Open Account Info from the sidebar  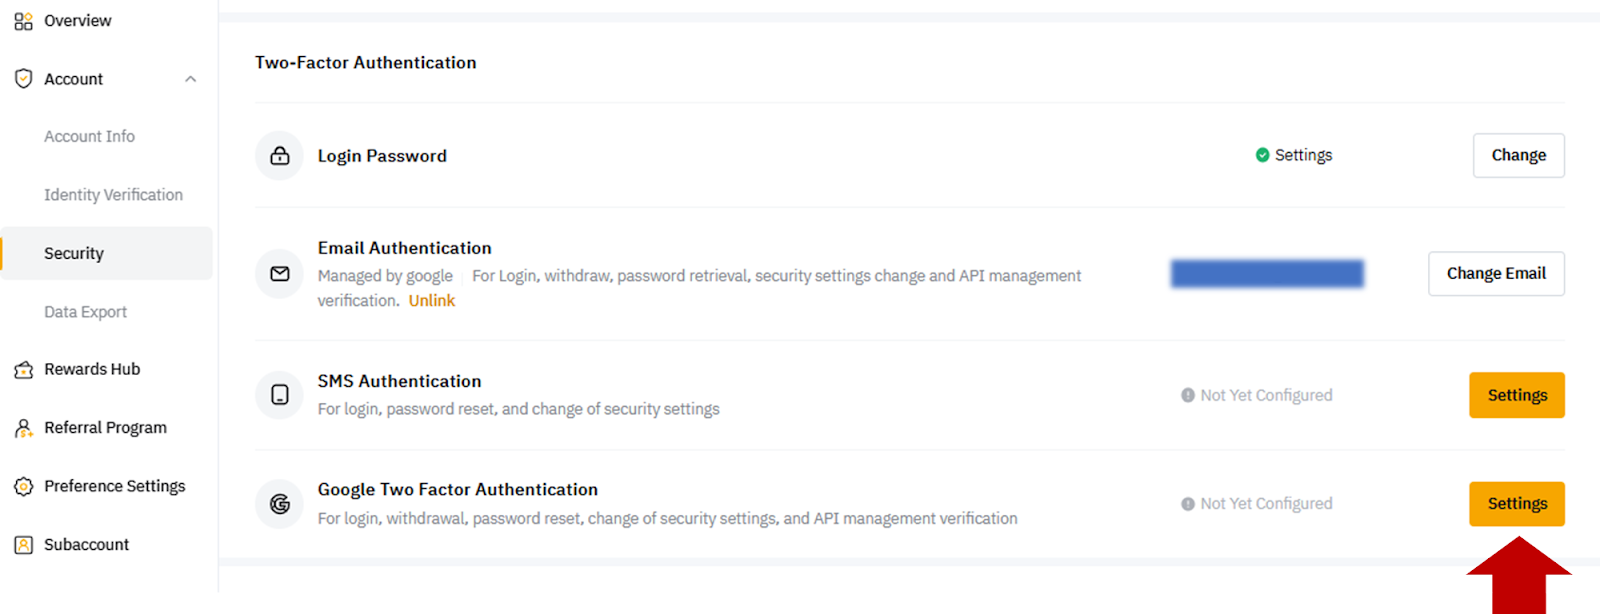[x=89, y=136]
